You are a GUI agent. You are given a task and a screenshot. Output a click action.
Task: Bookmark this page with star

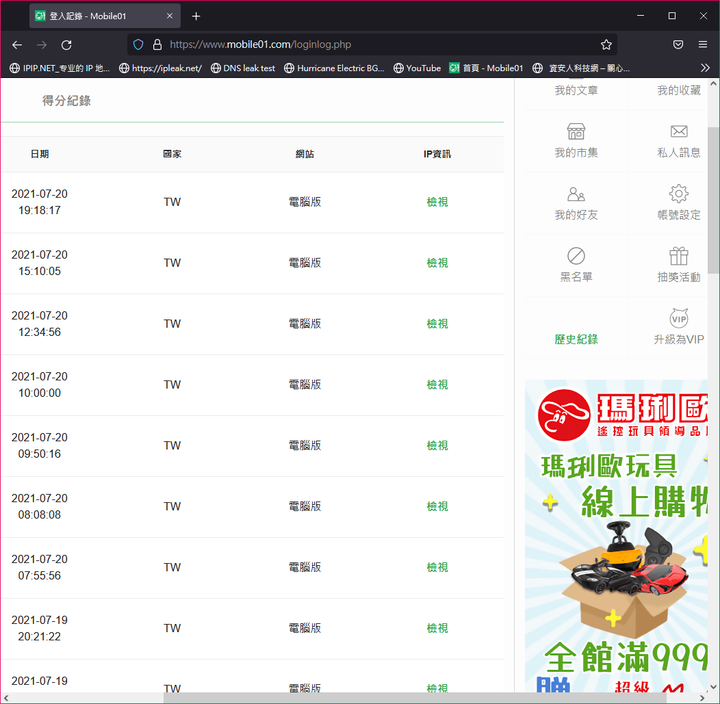(x=606, y=45)
